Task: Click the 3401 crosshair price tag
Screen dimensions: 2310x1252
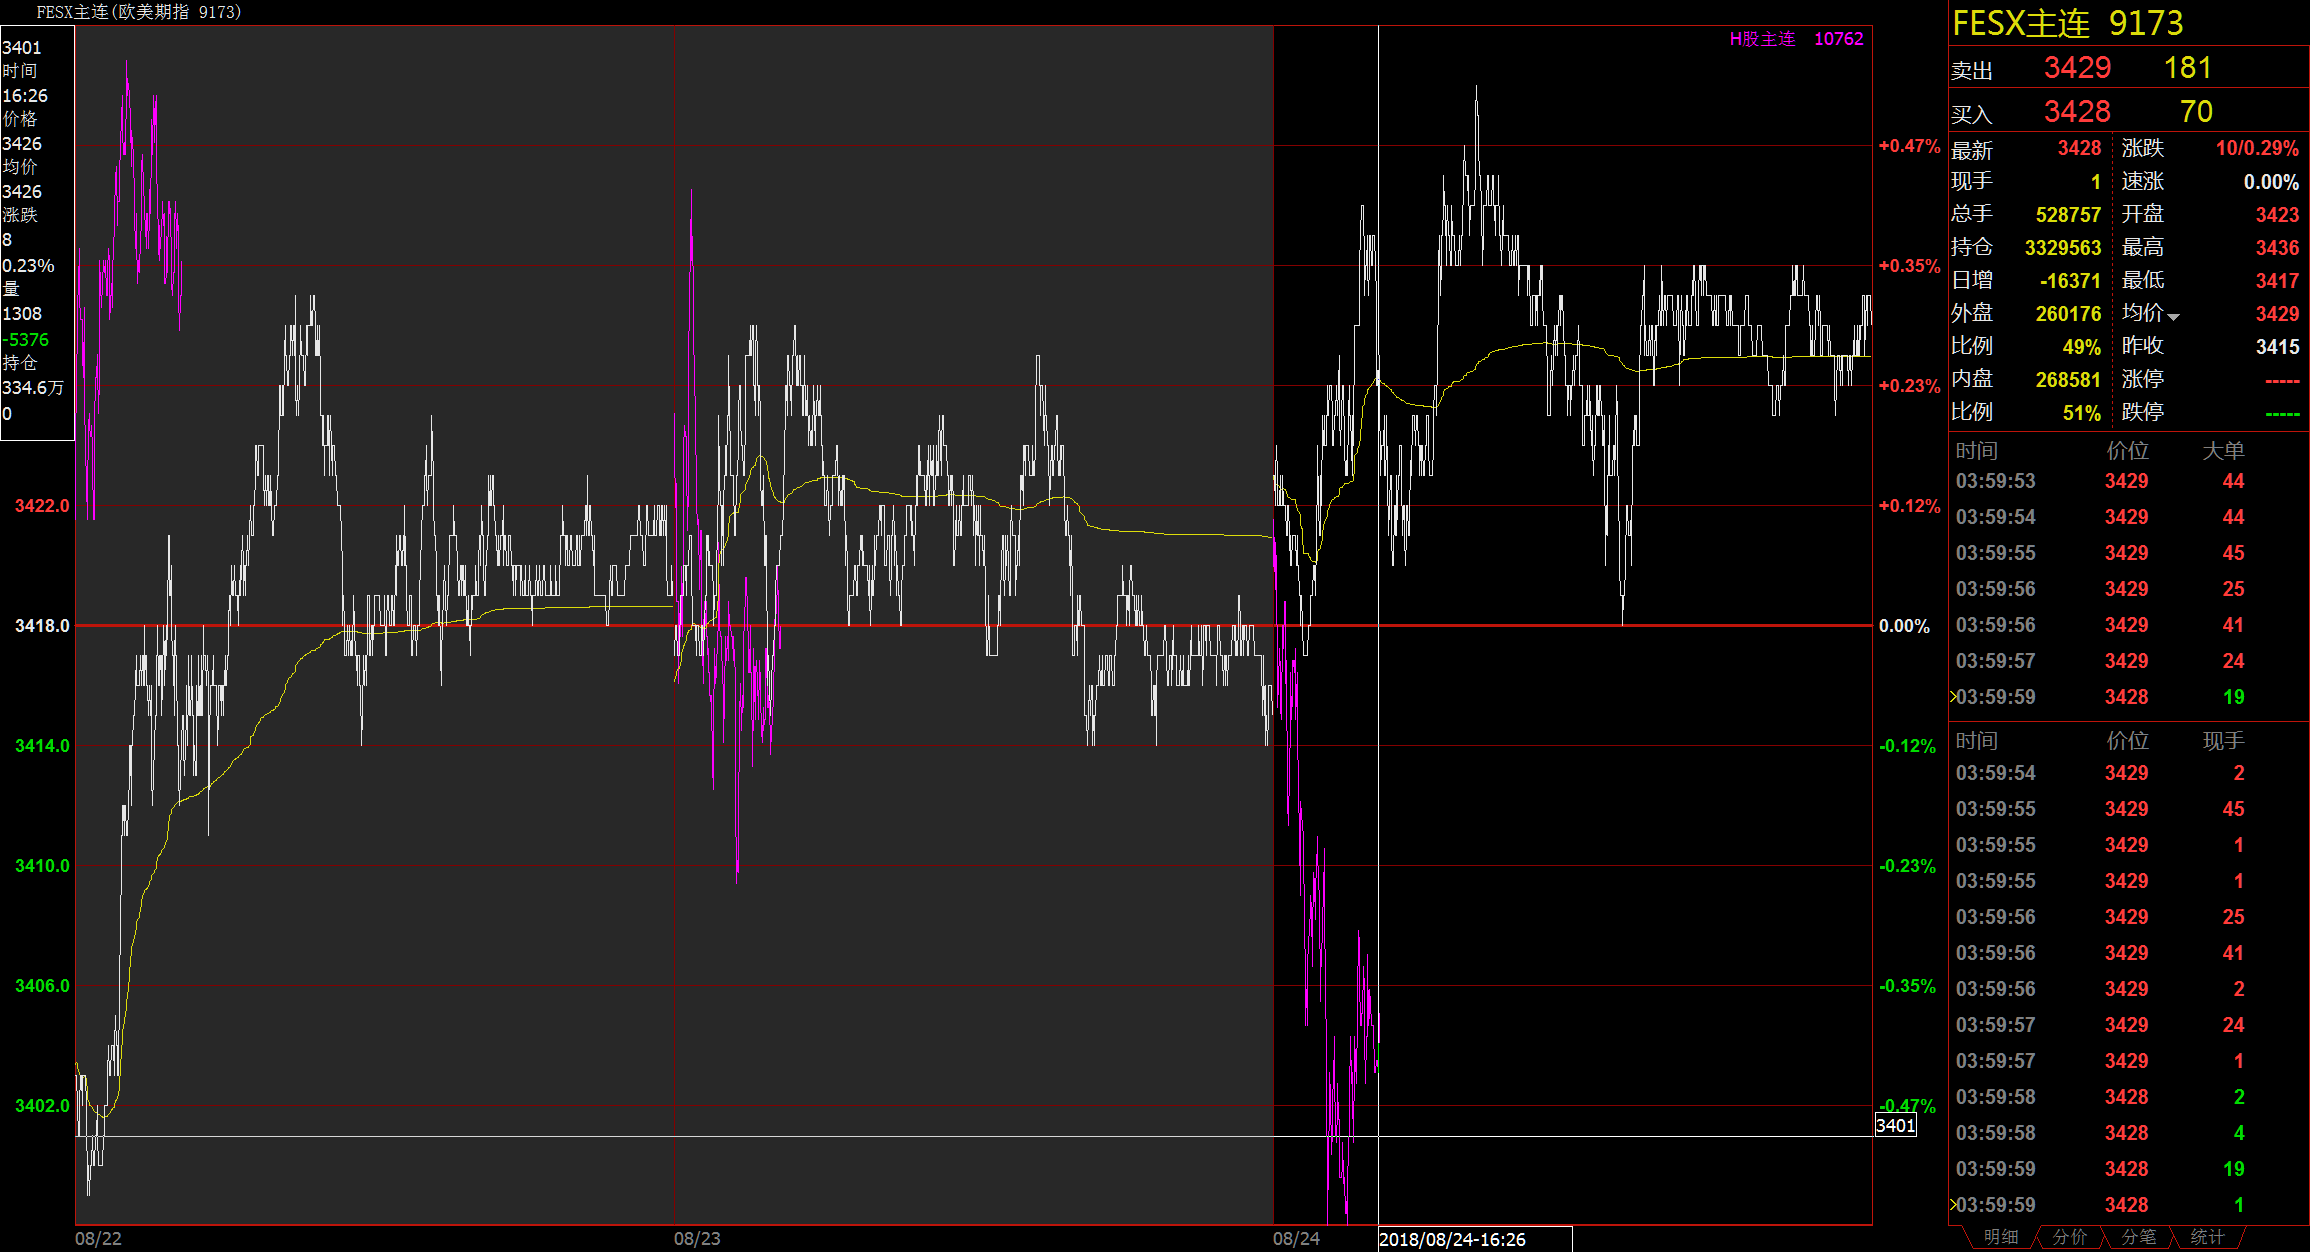Action: pyautogui.click(x=1895, y=1126)
